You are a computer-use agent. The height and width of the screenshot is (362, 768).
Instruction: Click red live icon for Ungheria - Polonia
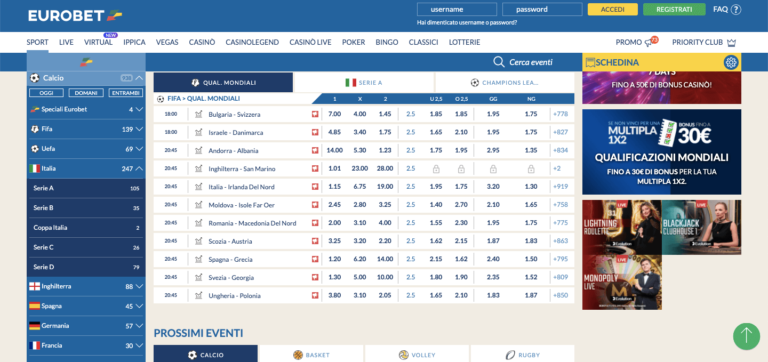315,295
